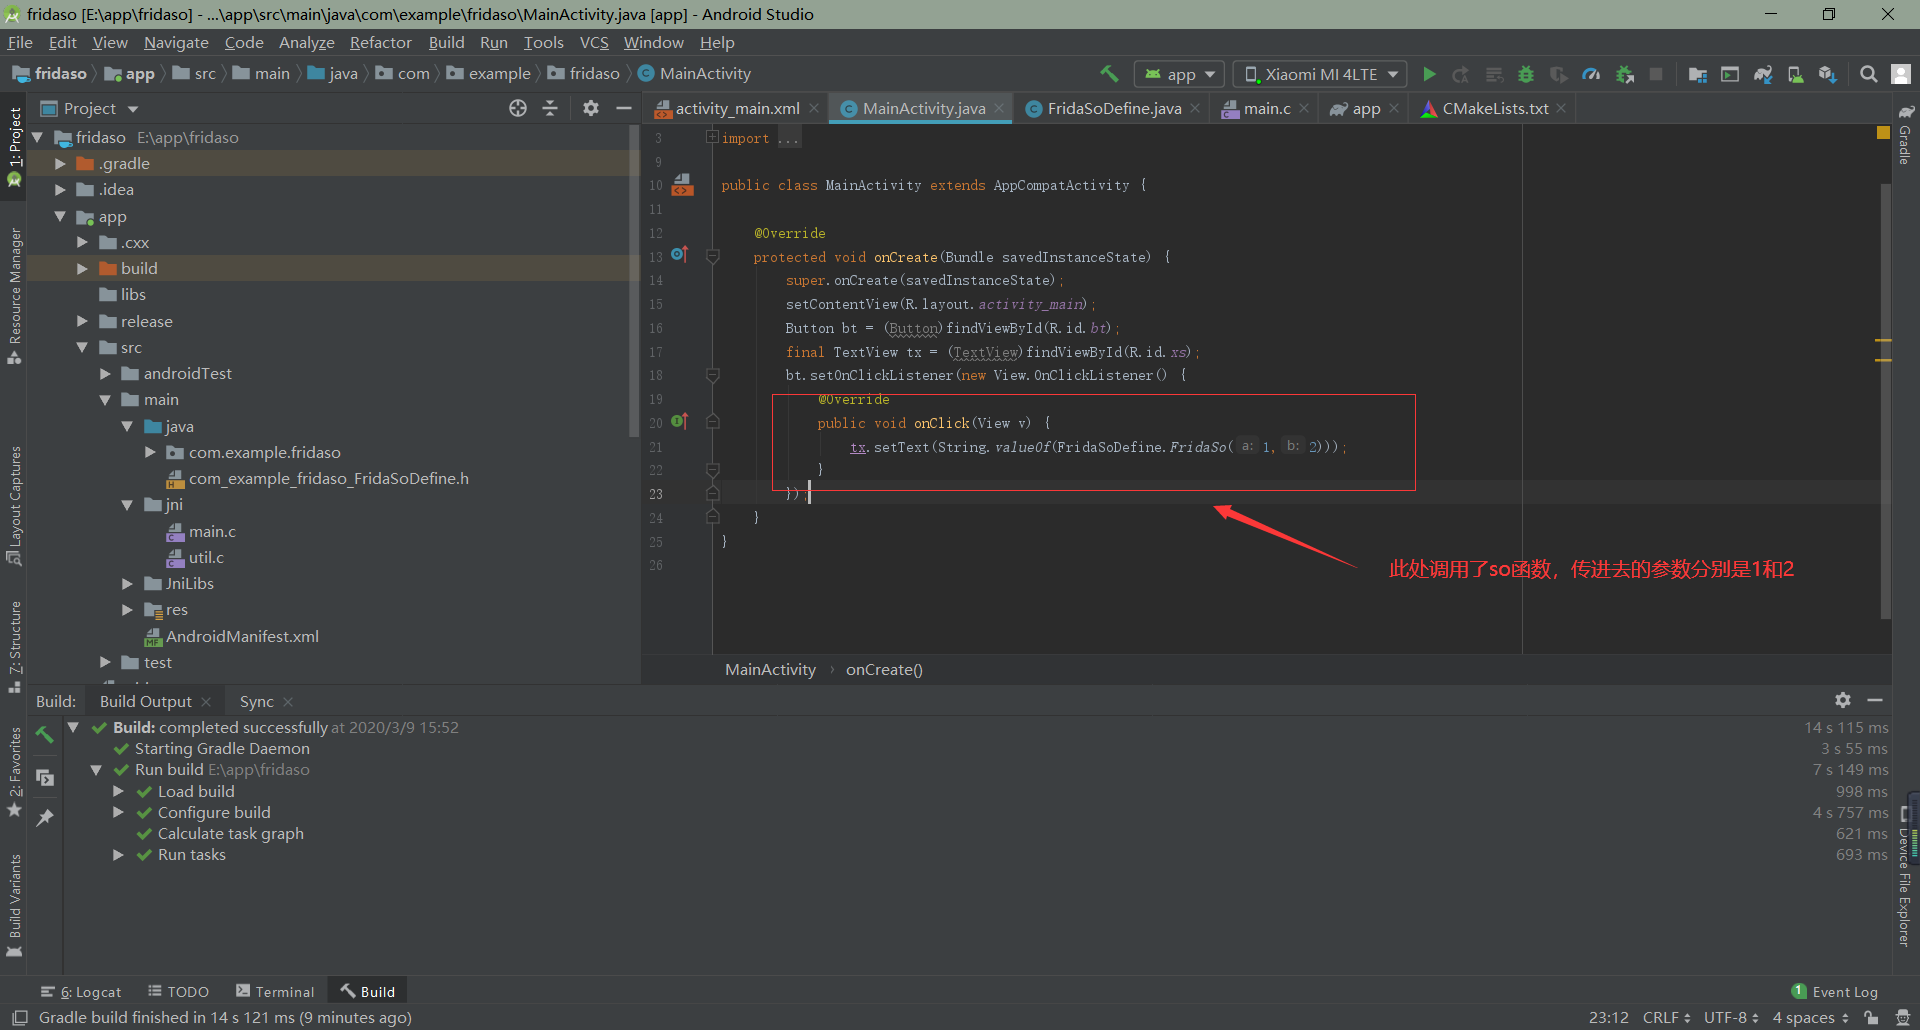Screen dimensions: 1920x1030
Task: Toggle the Logcat tool window
Action: pos(82,992)
